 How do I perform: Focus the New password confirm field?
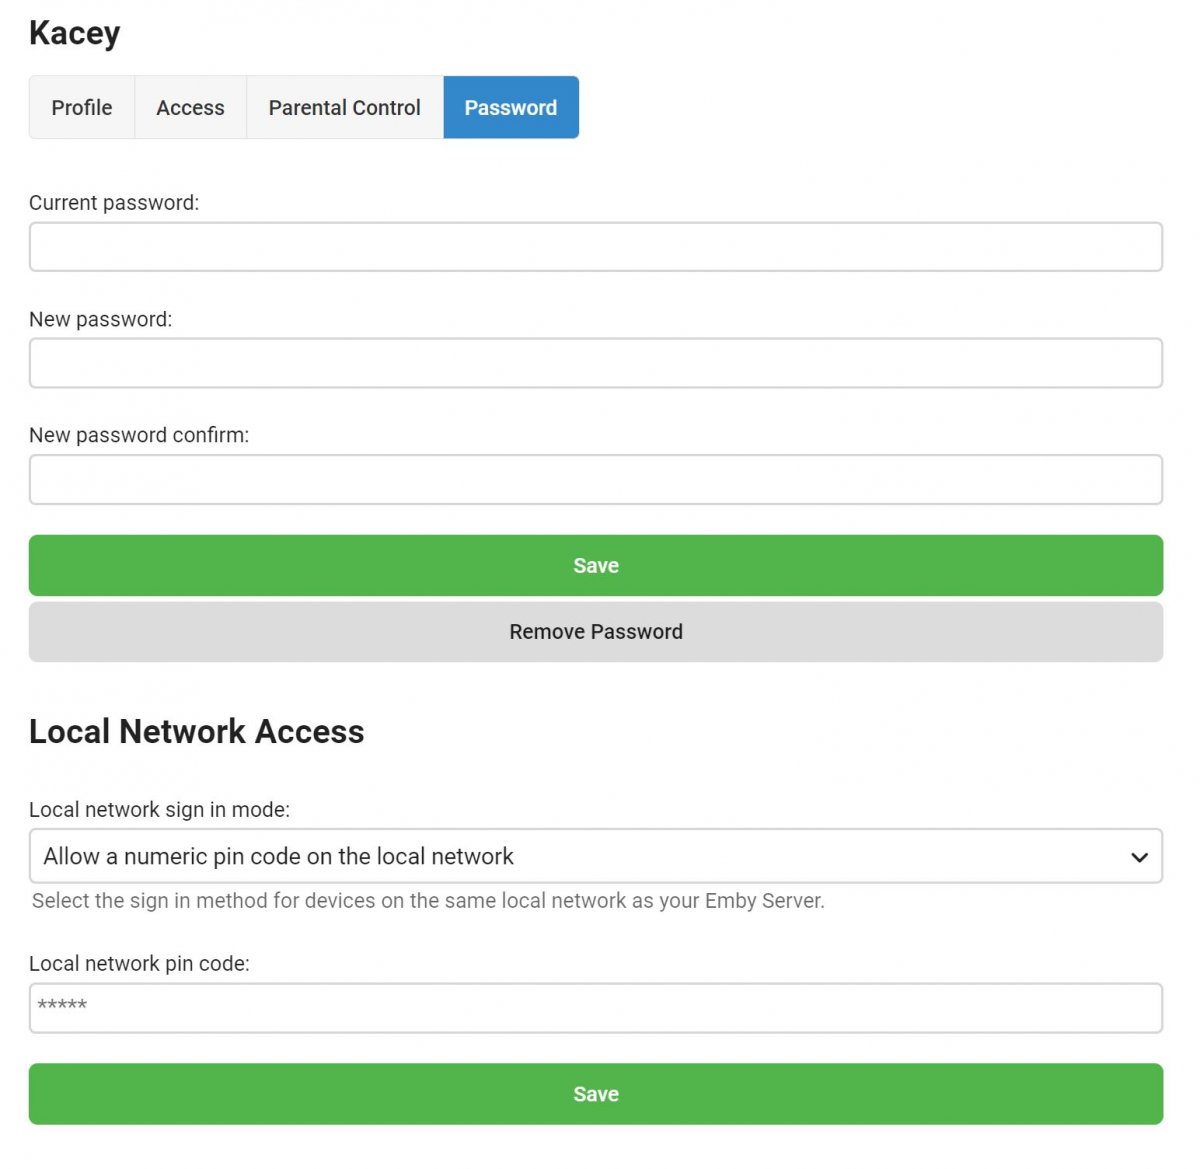coord(595,480)
